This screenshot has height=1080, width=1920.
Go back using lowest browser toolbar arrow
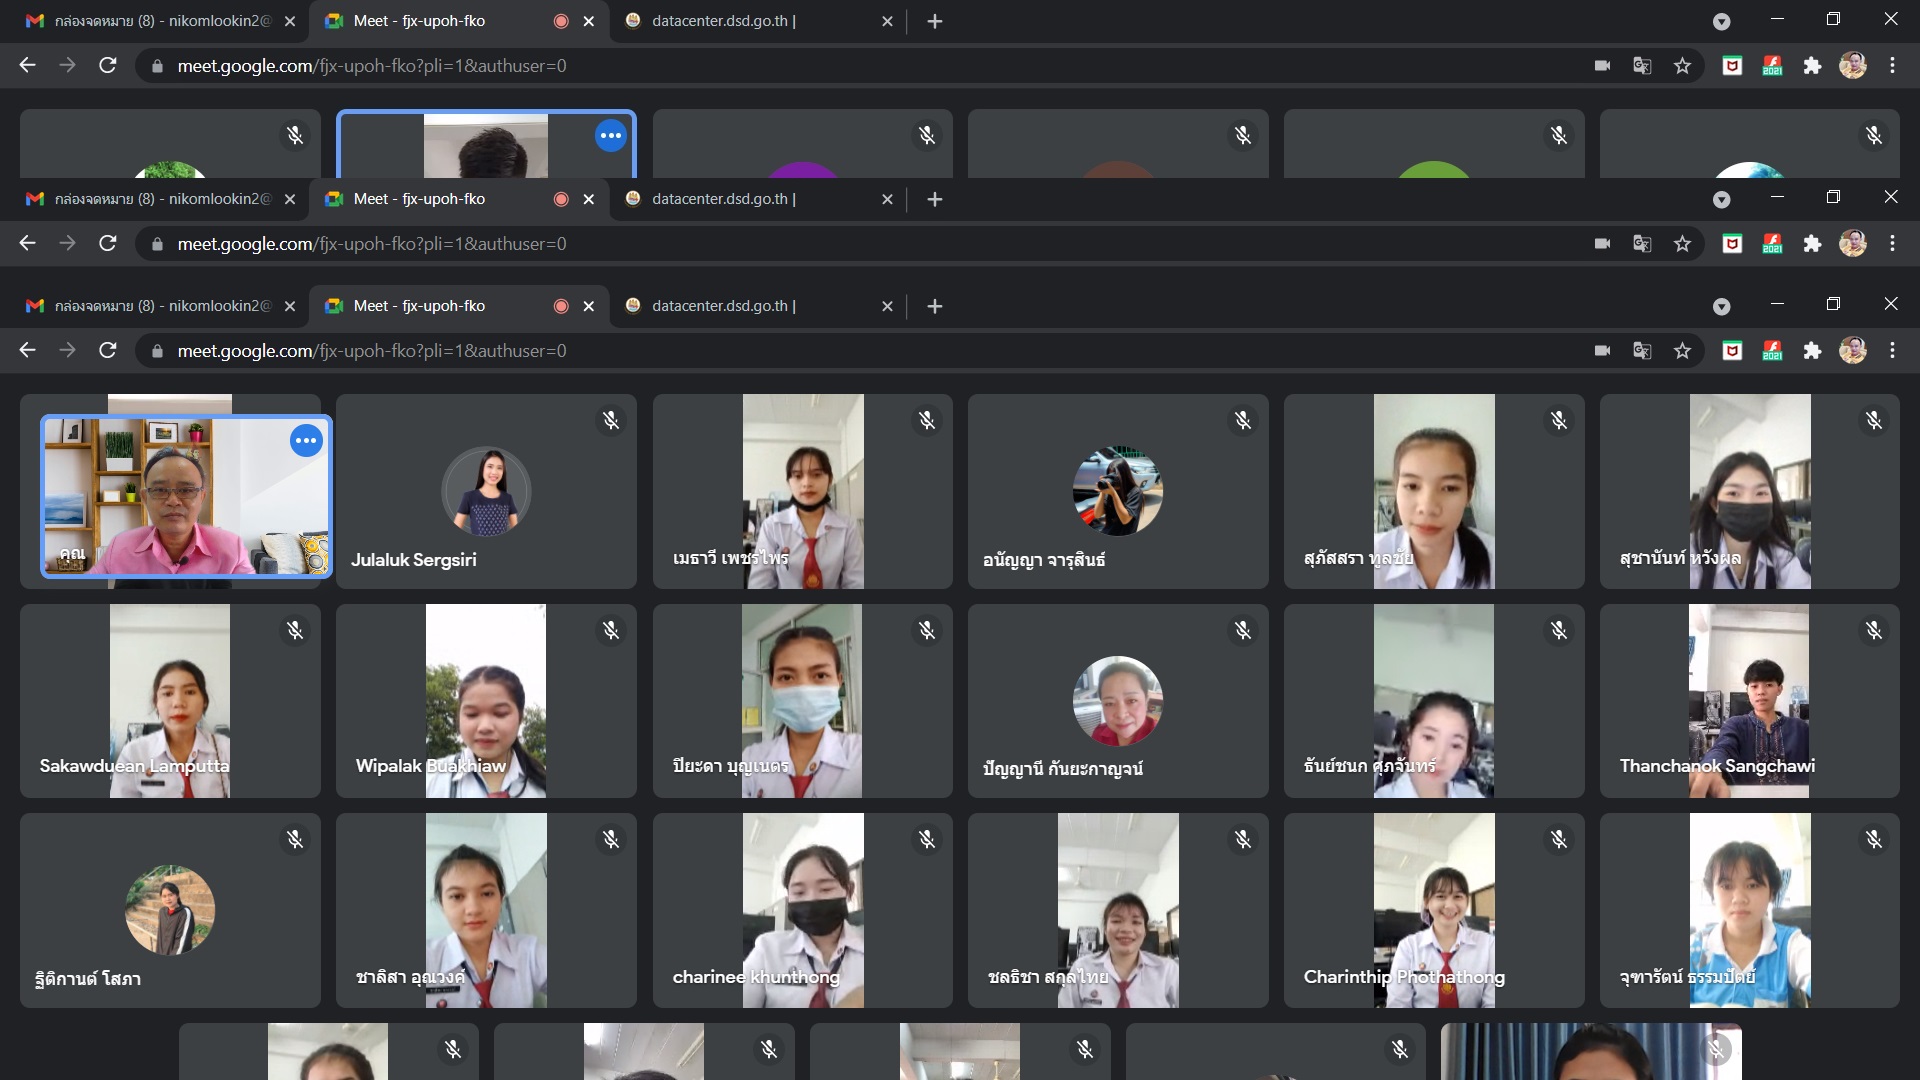click(x=27, y=350)
